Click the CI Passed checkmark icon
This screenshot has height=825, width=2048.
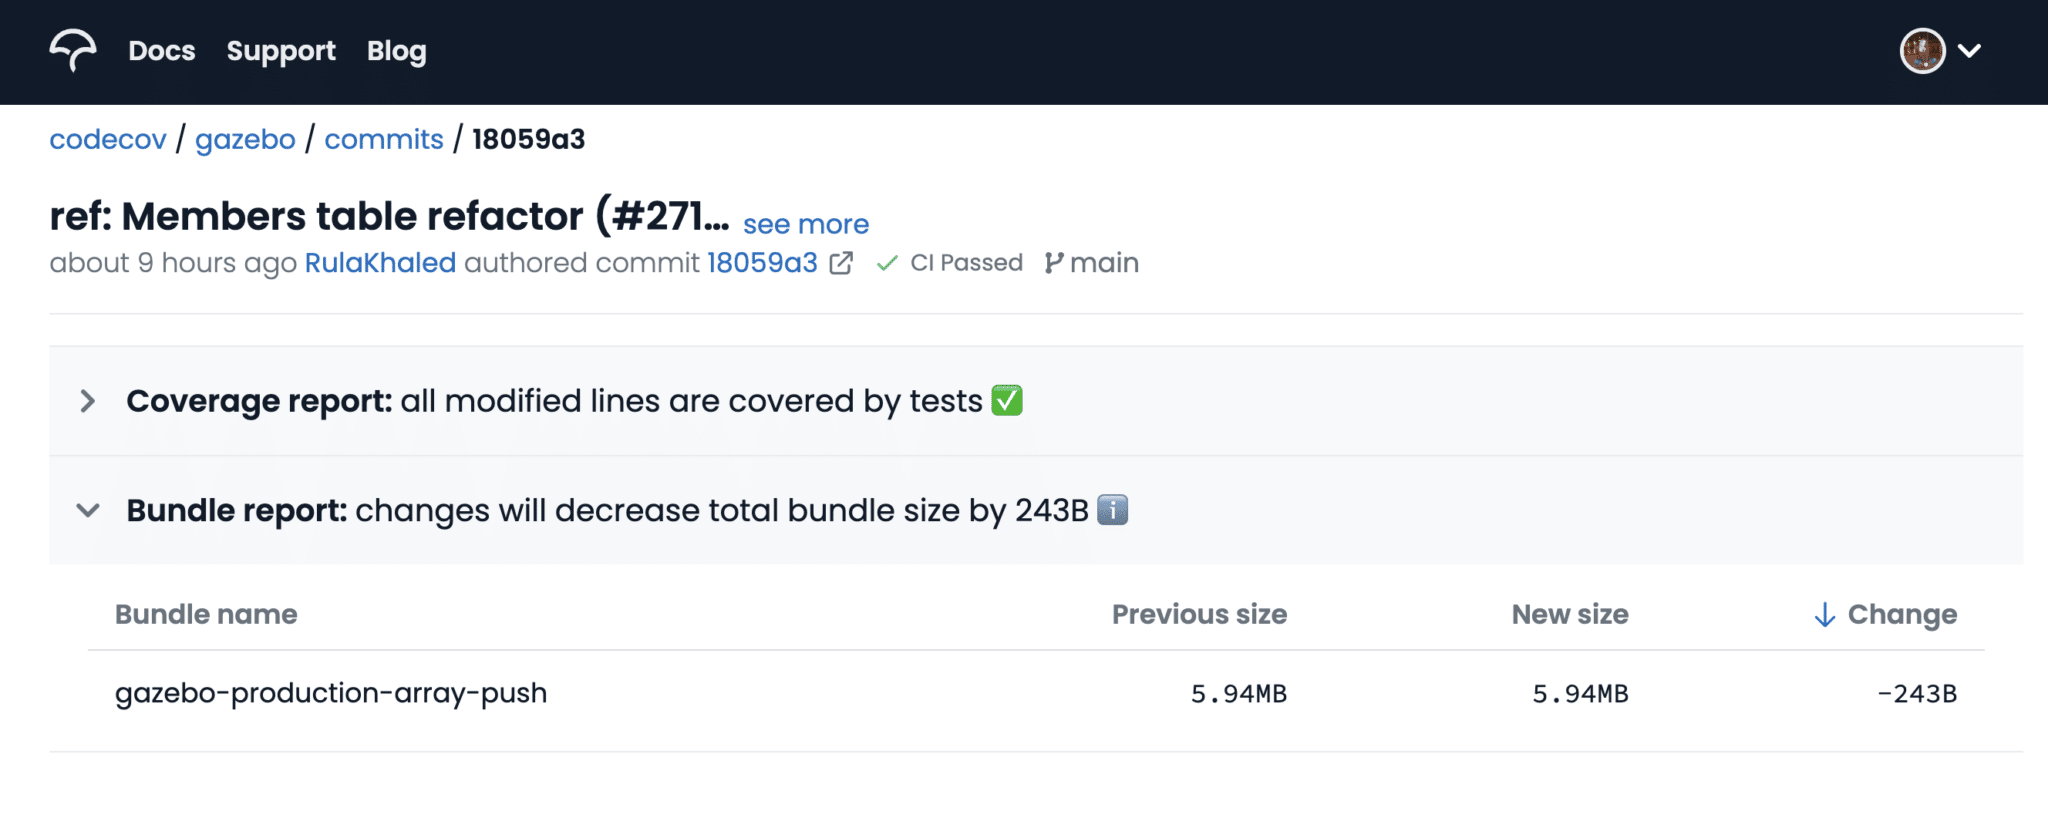pos(886,262)
